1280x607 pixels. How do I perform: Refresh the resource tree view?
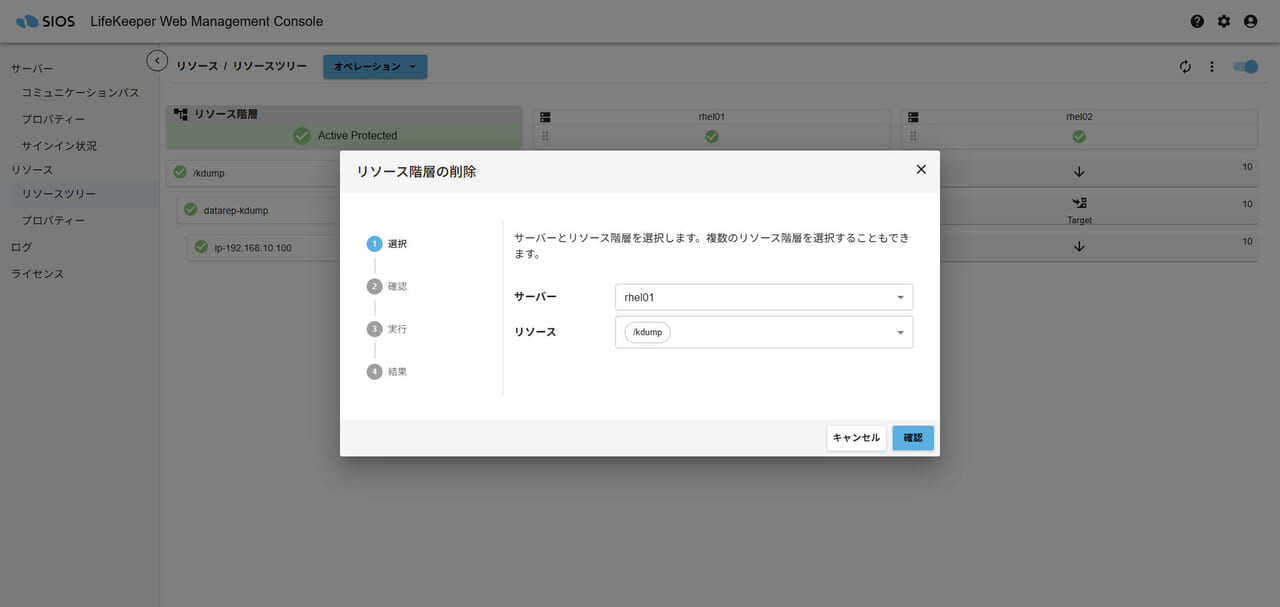pyautogui.click(x=1185, y=67)
